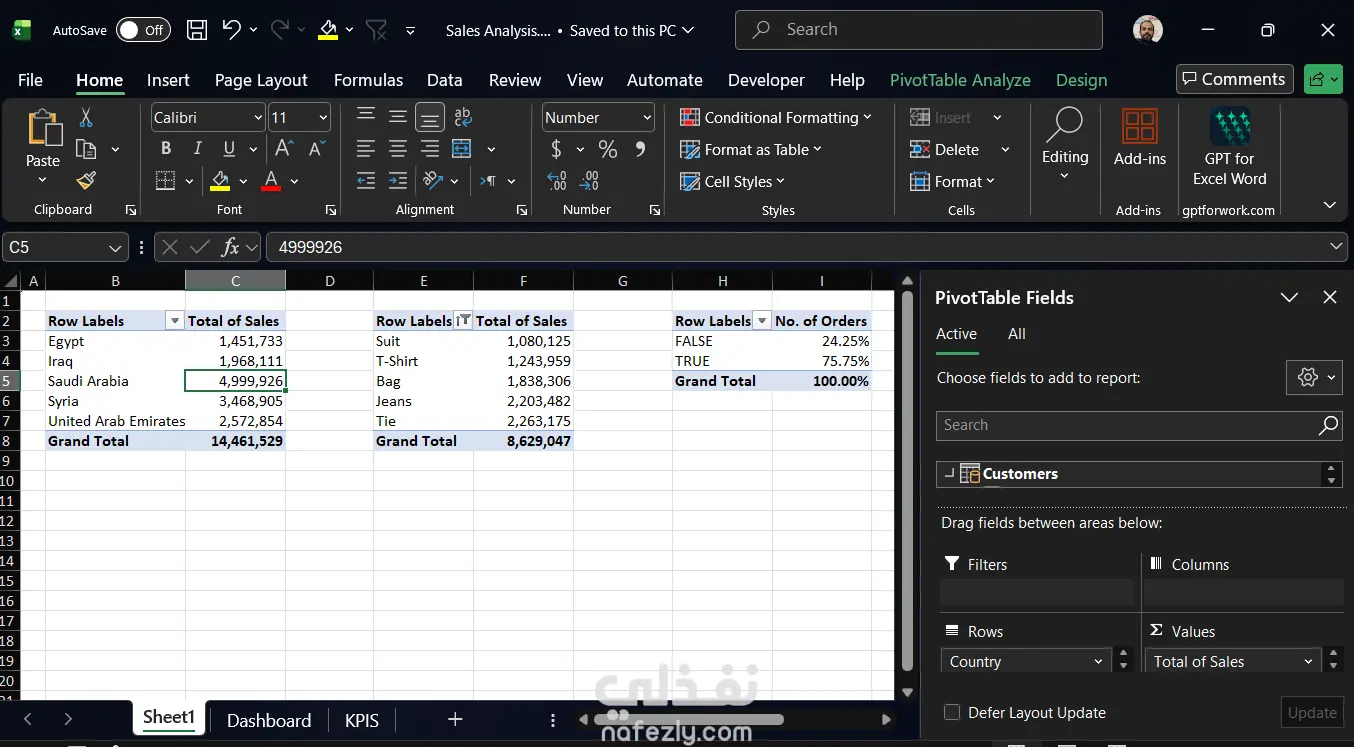Click the Merge & Center icon

click(462, 149)
